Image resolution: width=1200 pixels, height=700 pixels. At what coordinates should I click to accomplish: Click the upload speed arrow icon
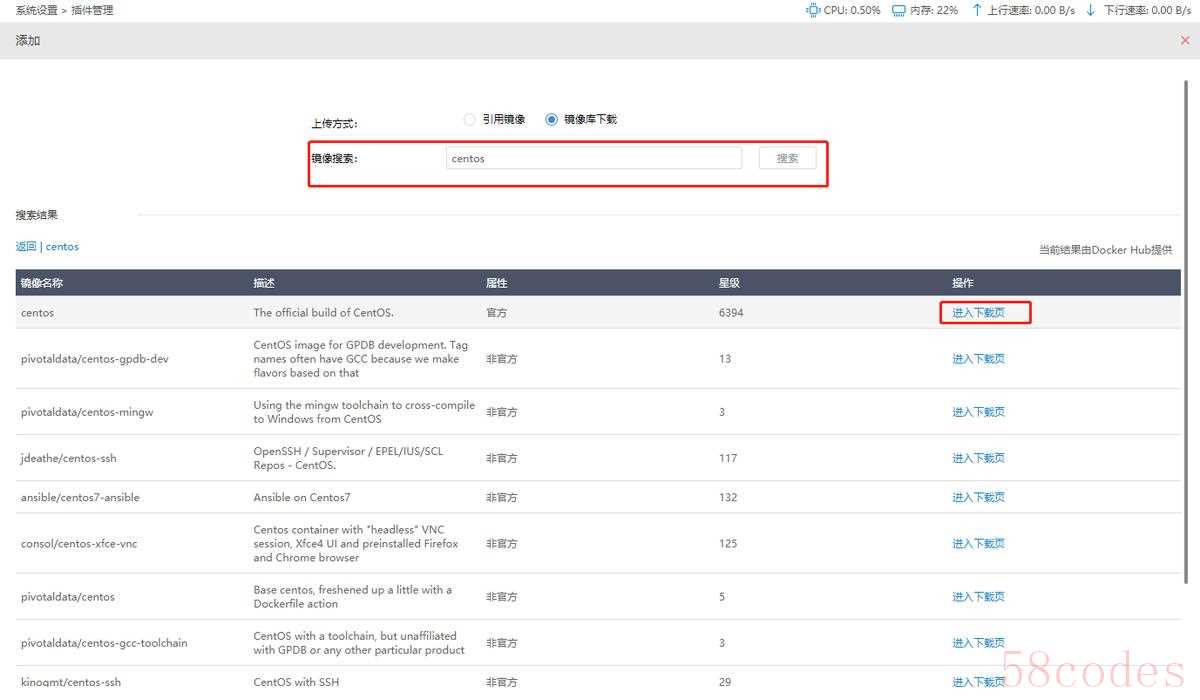pyautogui.click(x=976, y=10)
